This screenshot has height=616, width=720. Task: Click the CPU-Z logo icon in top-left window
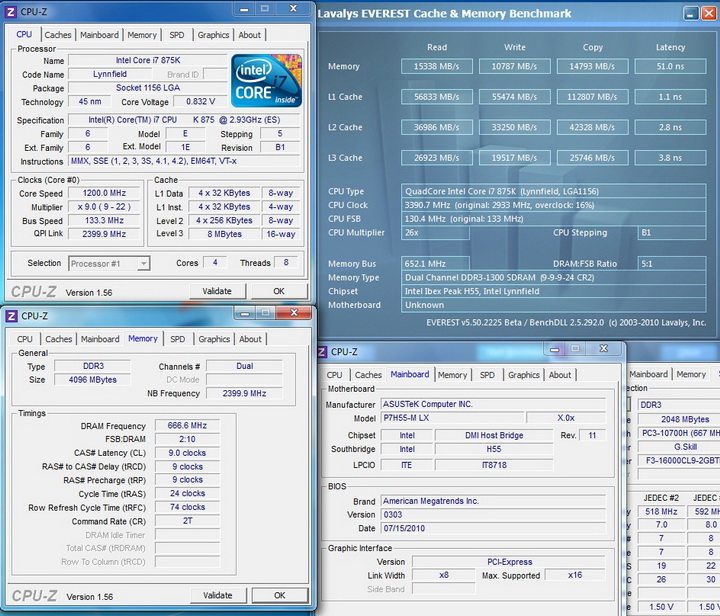click(x=11, y=12)
